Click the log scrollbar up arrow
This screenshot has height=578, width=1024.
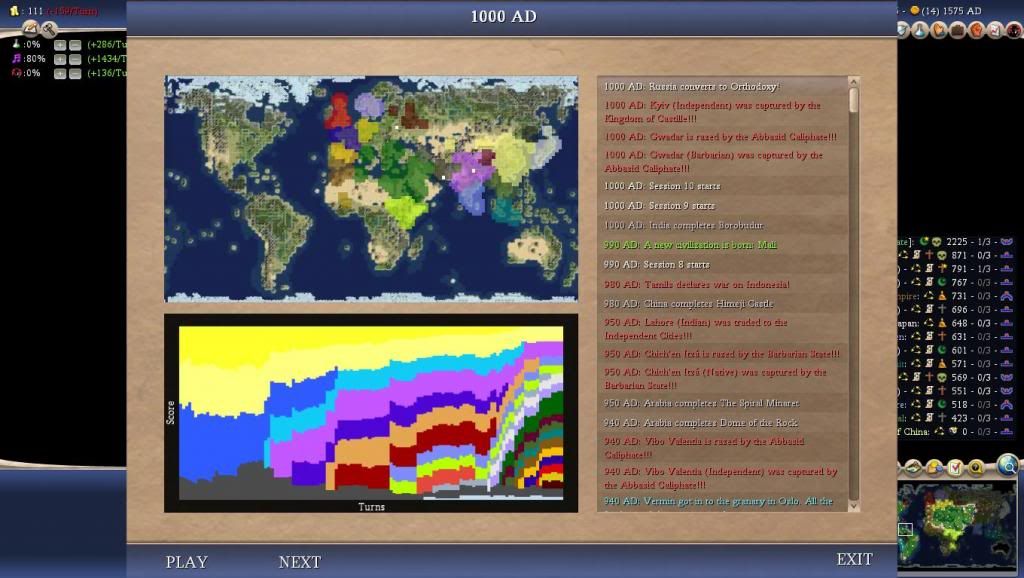[x=853, y=82]
